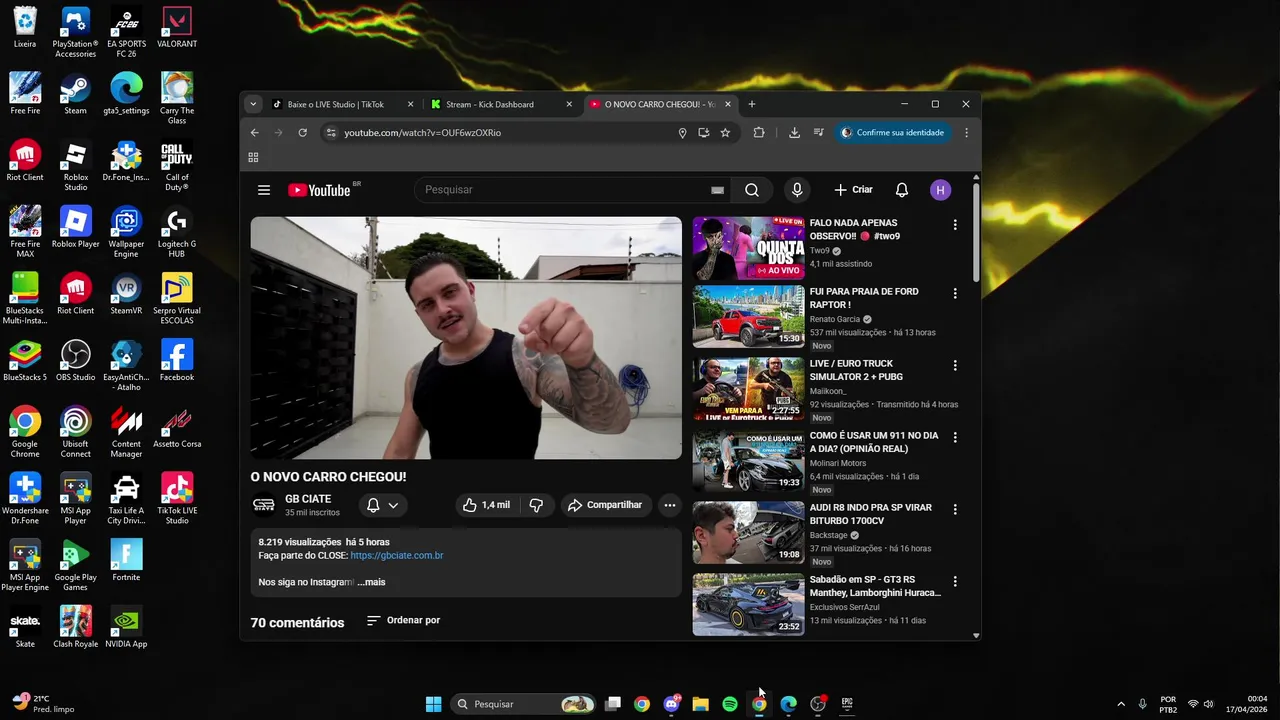Go to YouTube home via logo
The height and width of the screenshot is (720, 1280).
319,190
